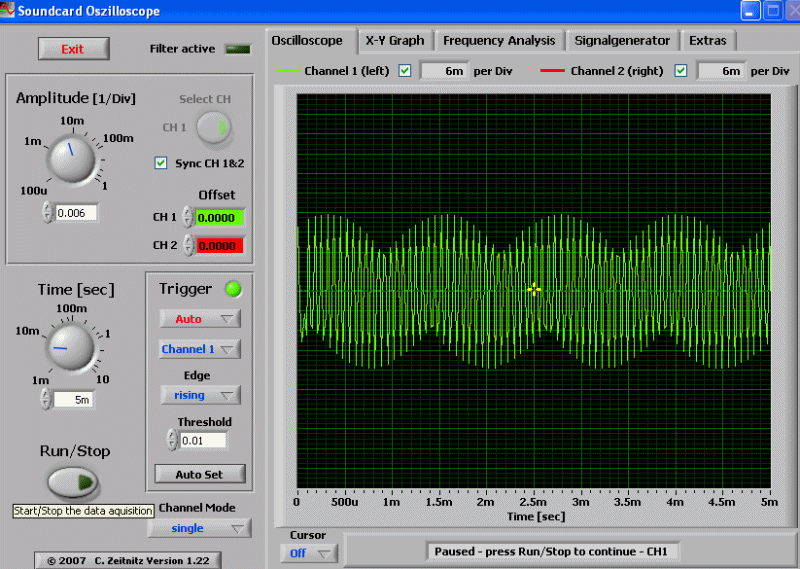The height and width of the screenshot is (569, 800).
Task: Toggle the Channel 1 (left) checkbox
Action: pos(405,70)
